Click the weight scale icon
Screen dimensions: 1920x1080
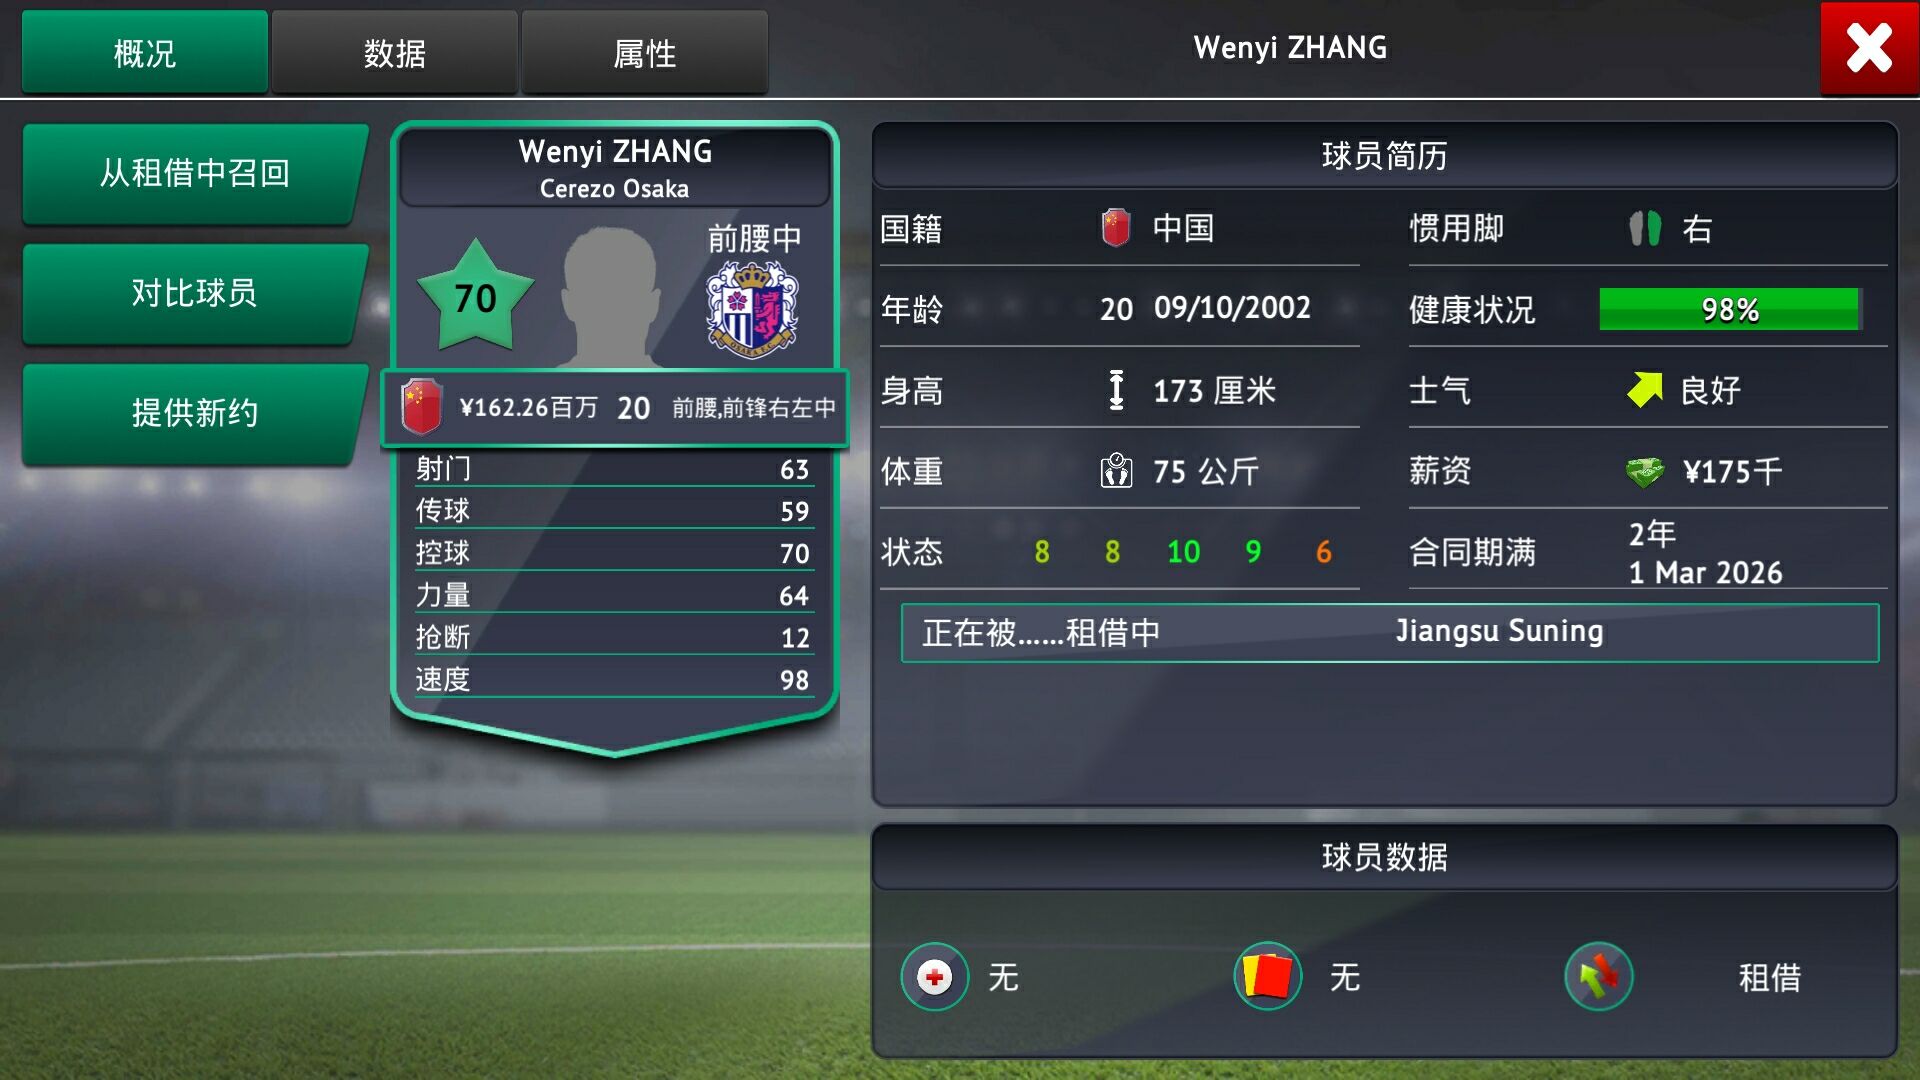[x=1116, y=470]
